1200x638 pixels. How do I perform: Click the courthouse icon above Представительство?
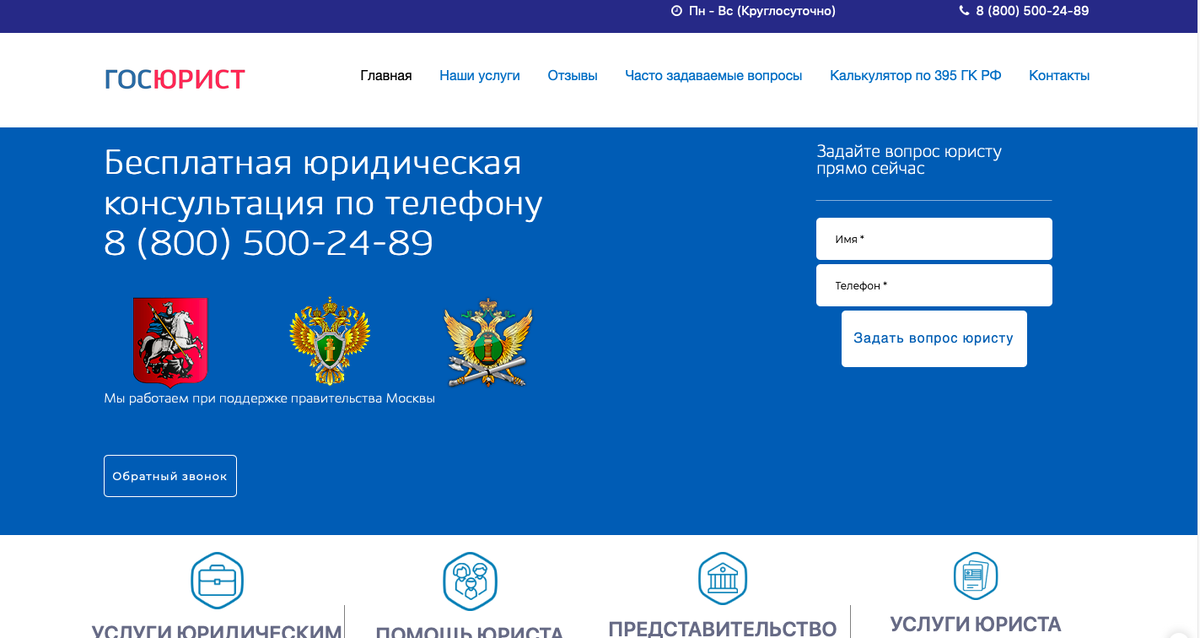(723, 577)
